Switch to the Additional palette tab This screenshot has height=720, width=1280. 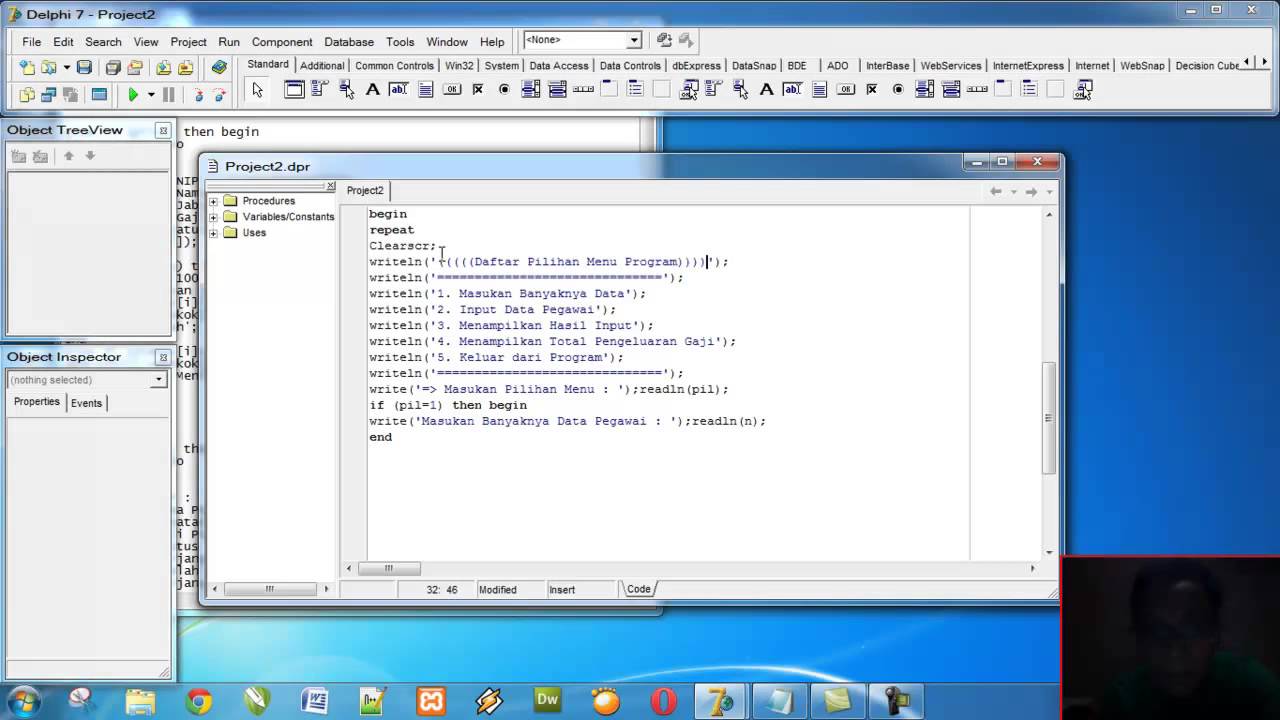point(322,66)
